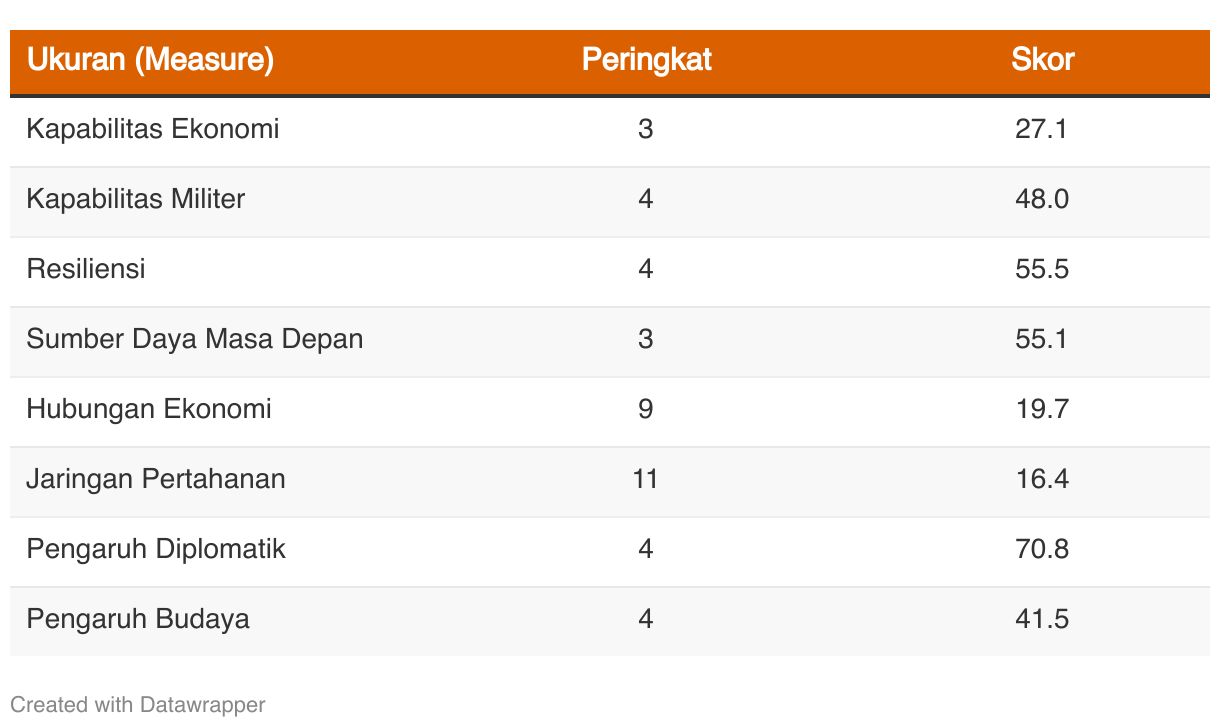Click the score value 27.1
Image resolution: width=1220 pixels, height=728 pixels.
pyautogui.click(x=1042, y=129)
